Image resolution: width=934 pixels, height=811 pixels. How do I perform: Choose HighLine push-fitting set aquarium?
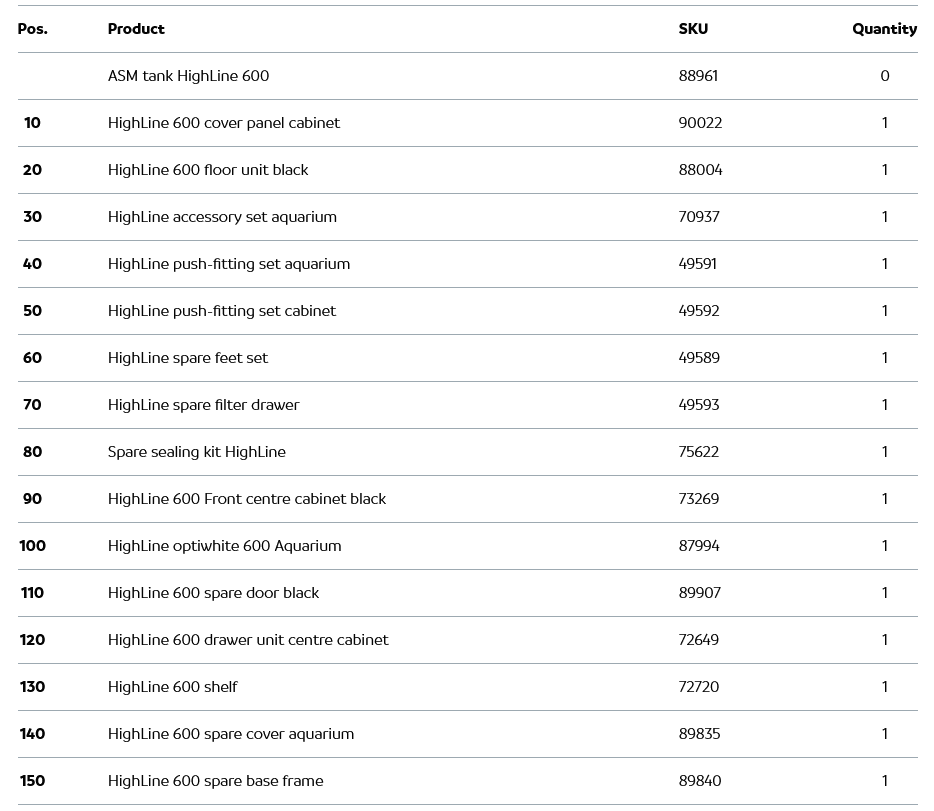click(229, 264)
